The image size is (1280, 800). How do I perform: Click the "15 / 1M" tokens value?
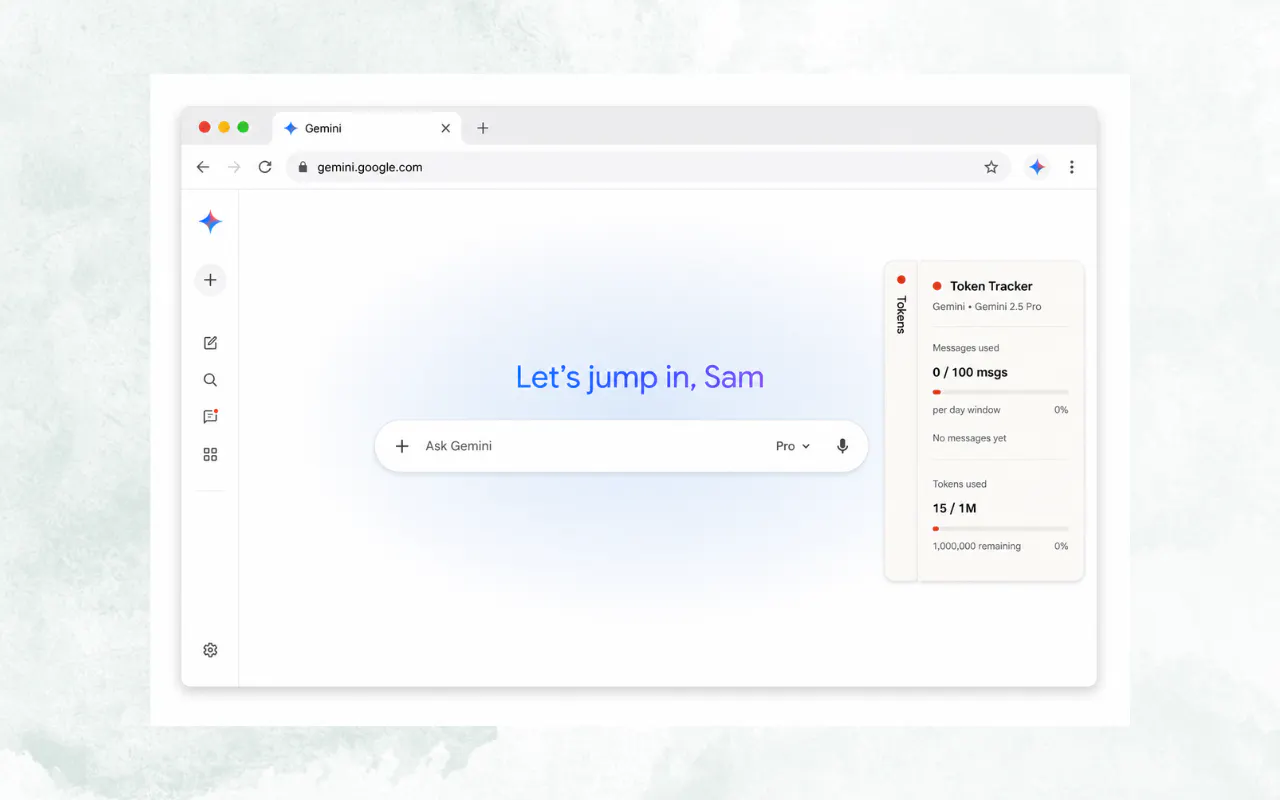click(954, 508)
